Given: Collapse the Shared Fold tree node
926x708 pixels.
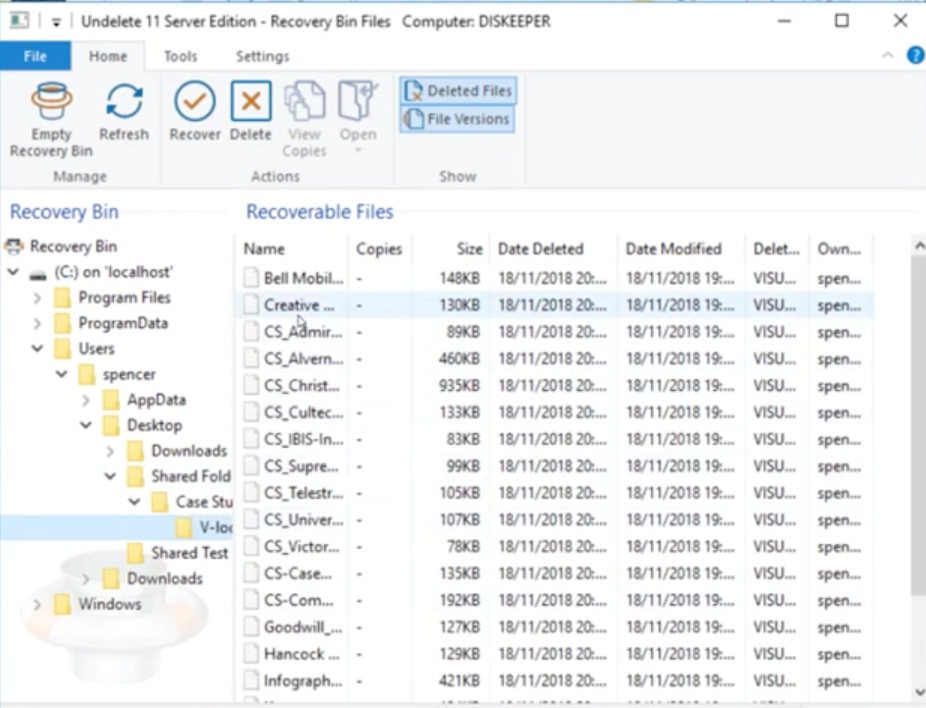Looking at the screenshot, I should click(110, 476).
